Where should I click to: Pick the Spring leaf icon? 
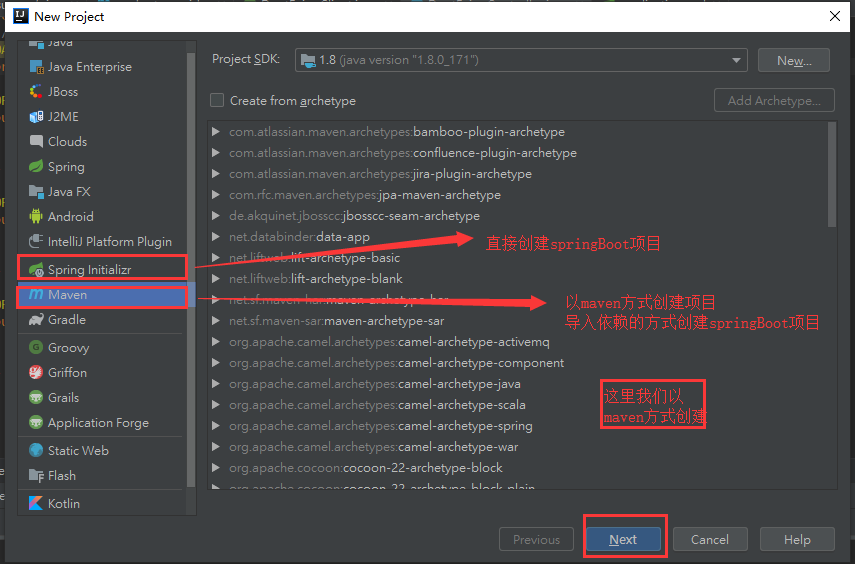36,166
